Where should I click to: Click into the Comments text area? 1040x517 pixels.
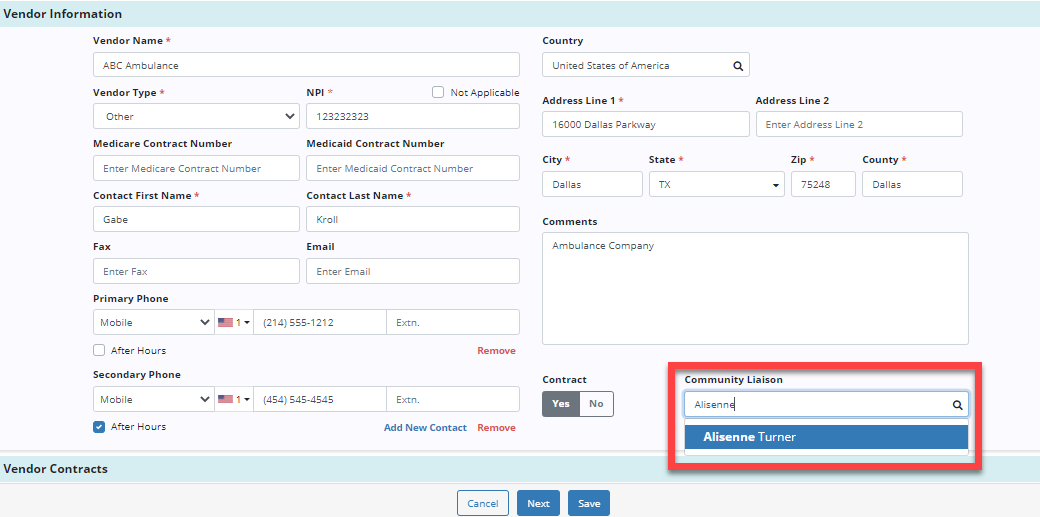pyautogui.click(x=755, y=288)
